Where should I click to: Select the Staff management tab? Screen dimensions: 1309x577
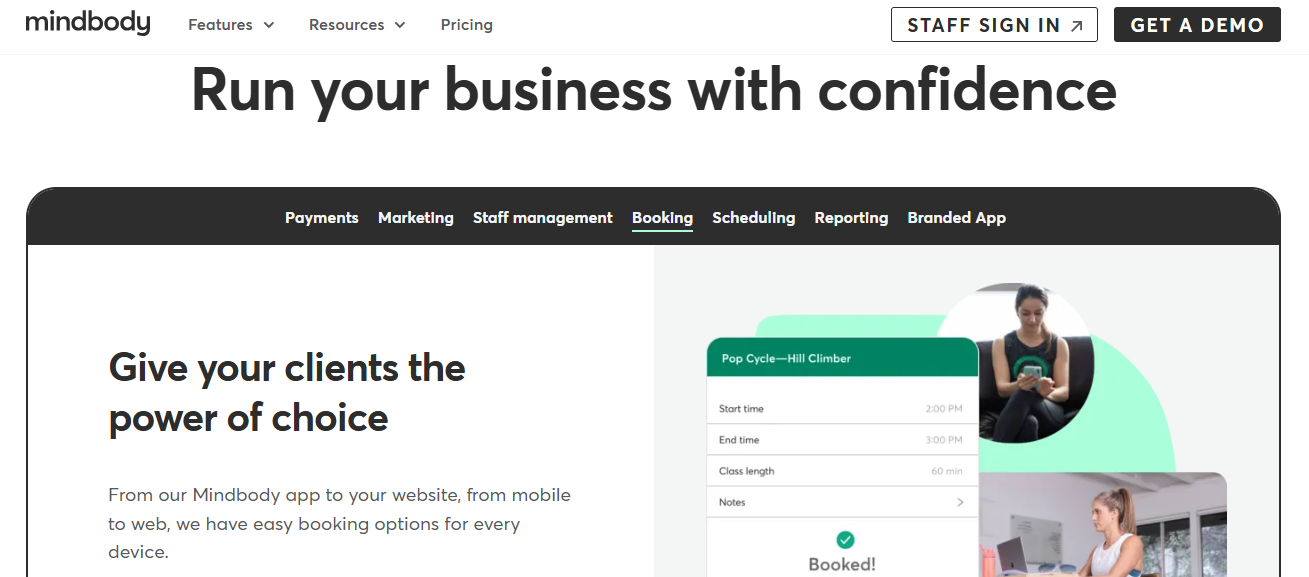point(542,218)
